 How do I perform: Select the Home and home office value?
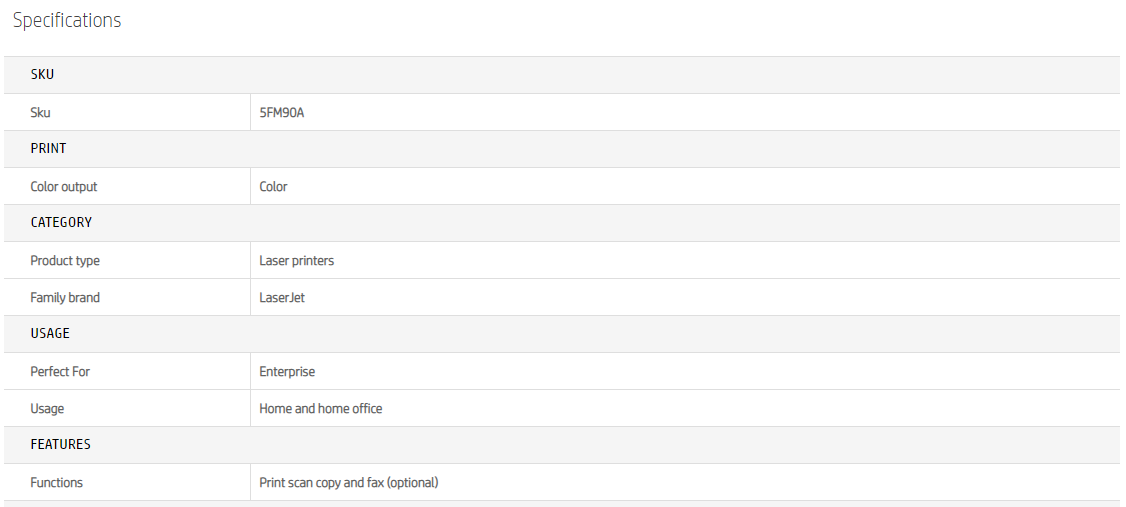(x=320, y=409)
